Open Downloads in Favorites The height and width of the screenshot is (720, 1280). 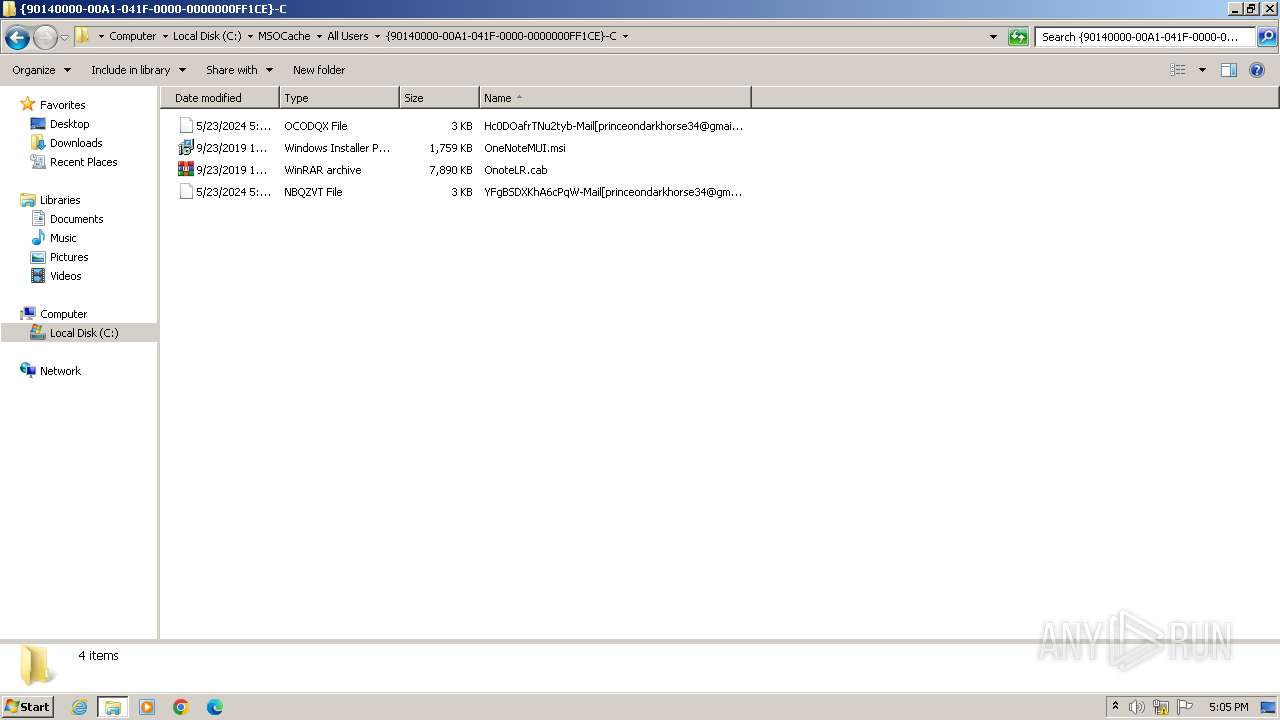(76, 143)
